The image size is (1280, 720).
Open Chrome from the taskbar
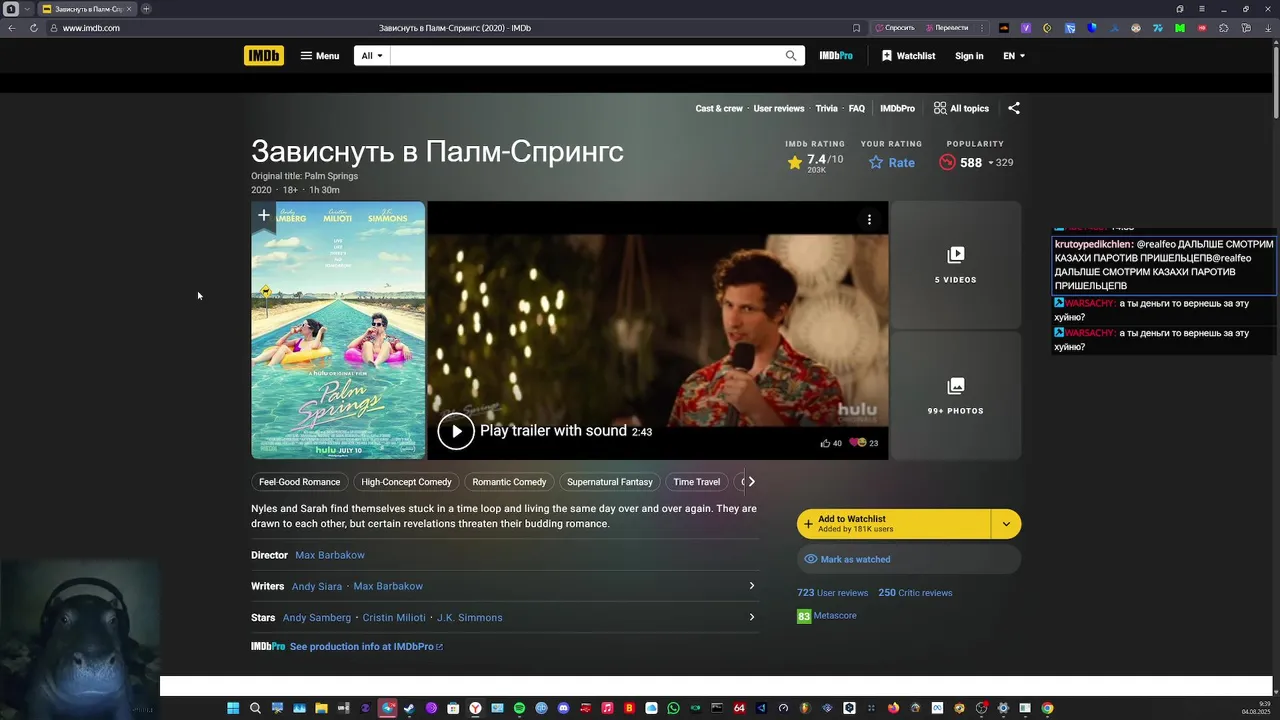pos(1047,708)
